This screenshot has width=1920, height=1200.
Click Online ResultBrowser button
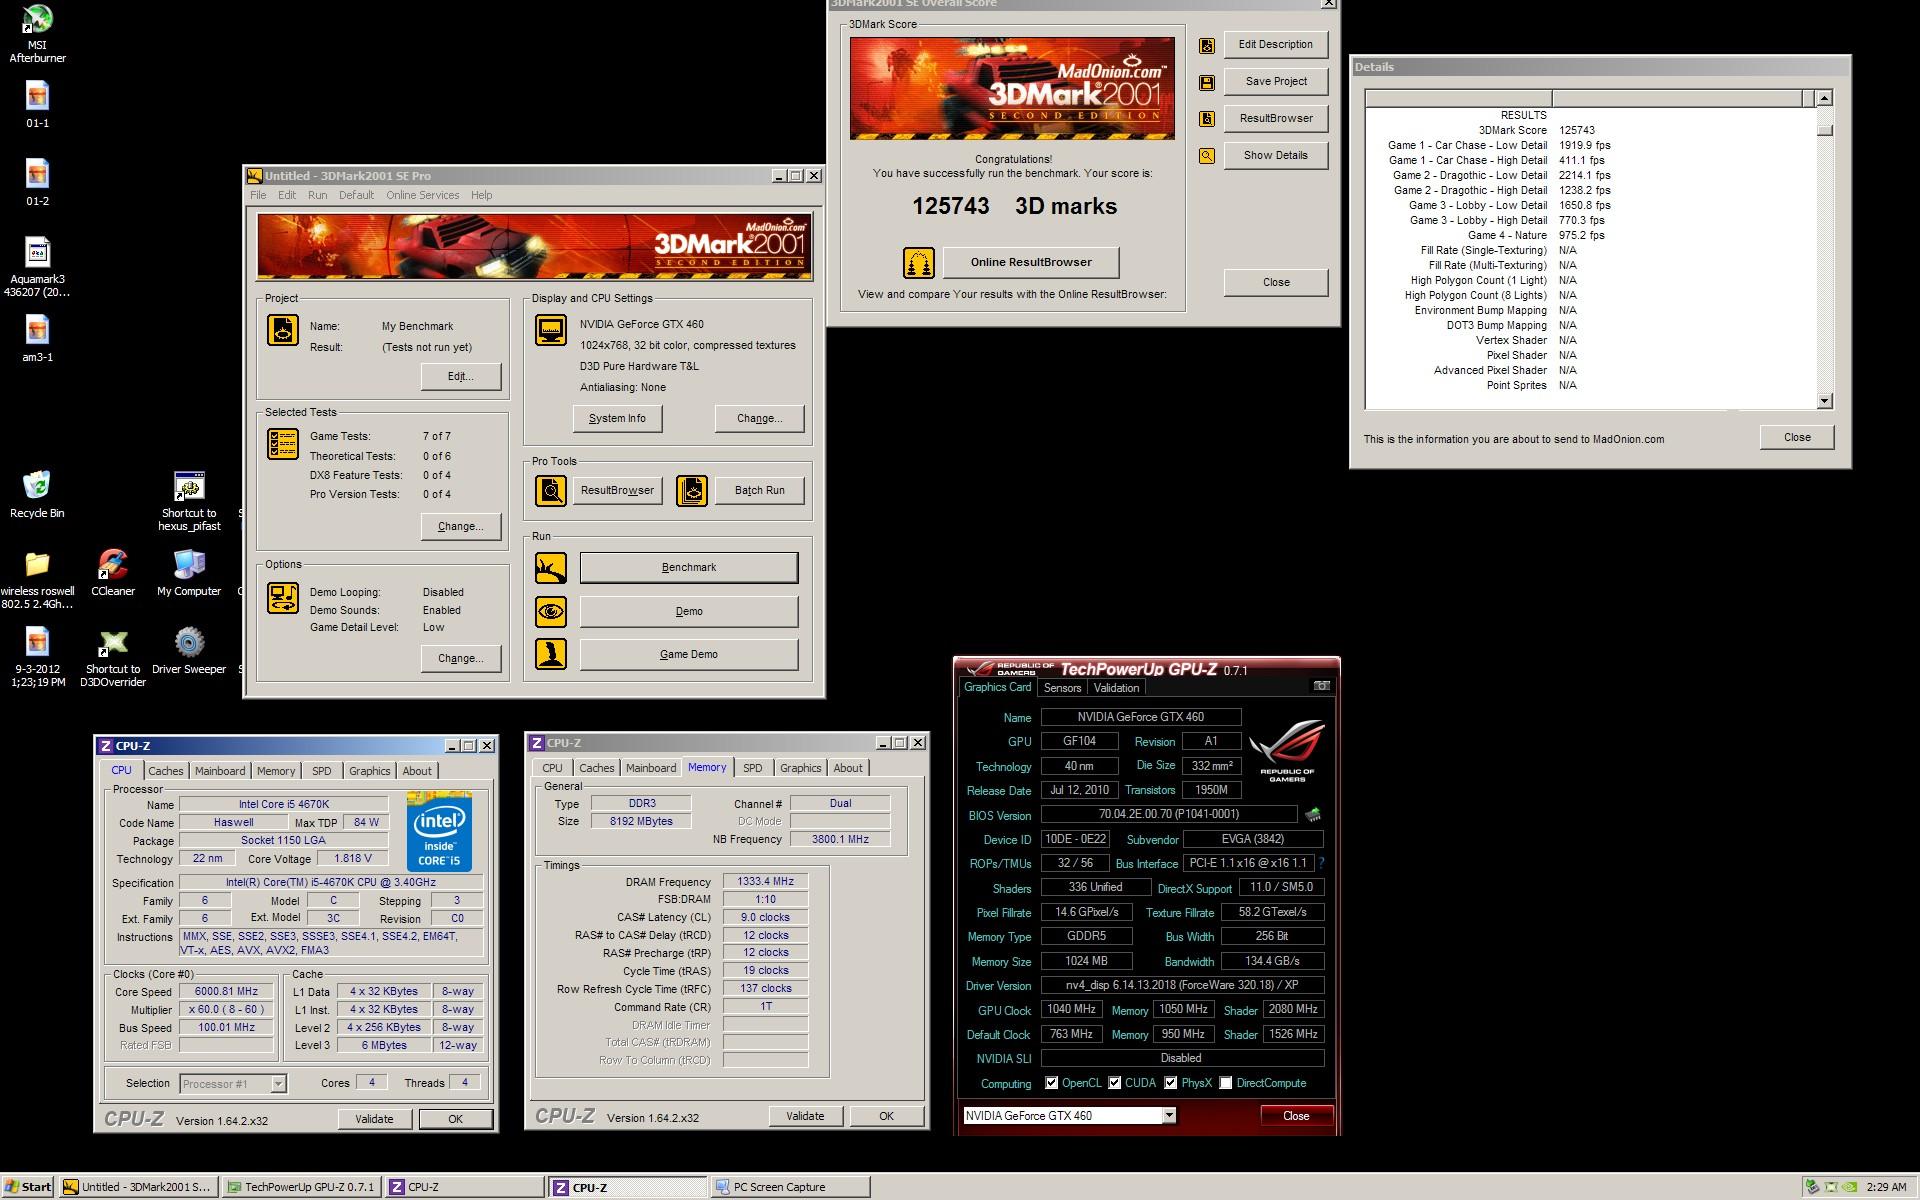pyautogui.click(x=1031, y=263)
